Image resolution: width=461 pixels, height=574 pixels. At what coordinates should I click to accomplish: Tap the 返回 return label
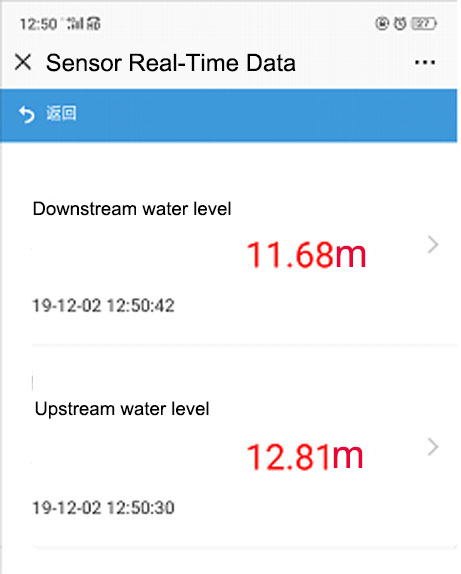pos(61,113)
